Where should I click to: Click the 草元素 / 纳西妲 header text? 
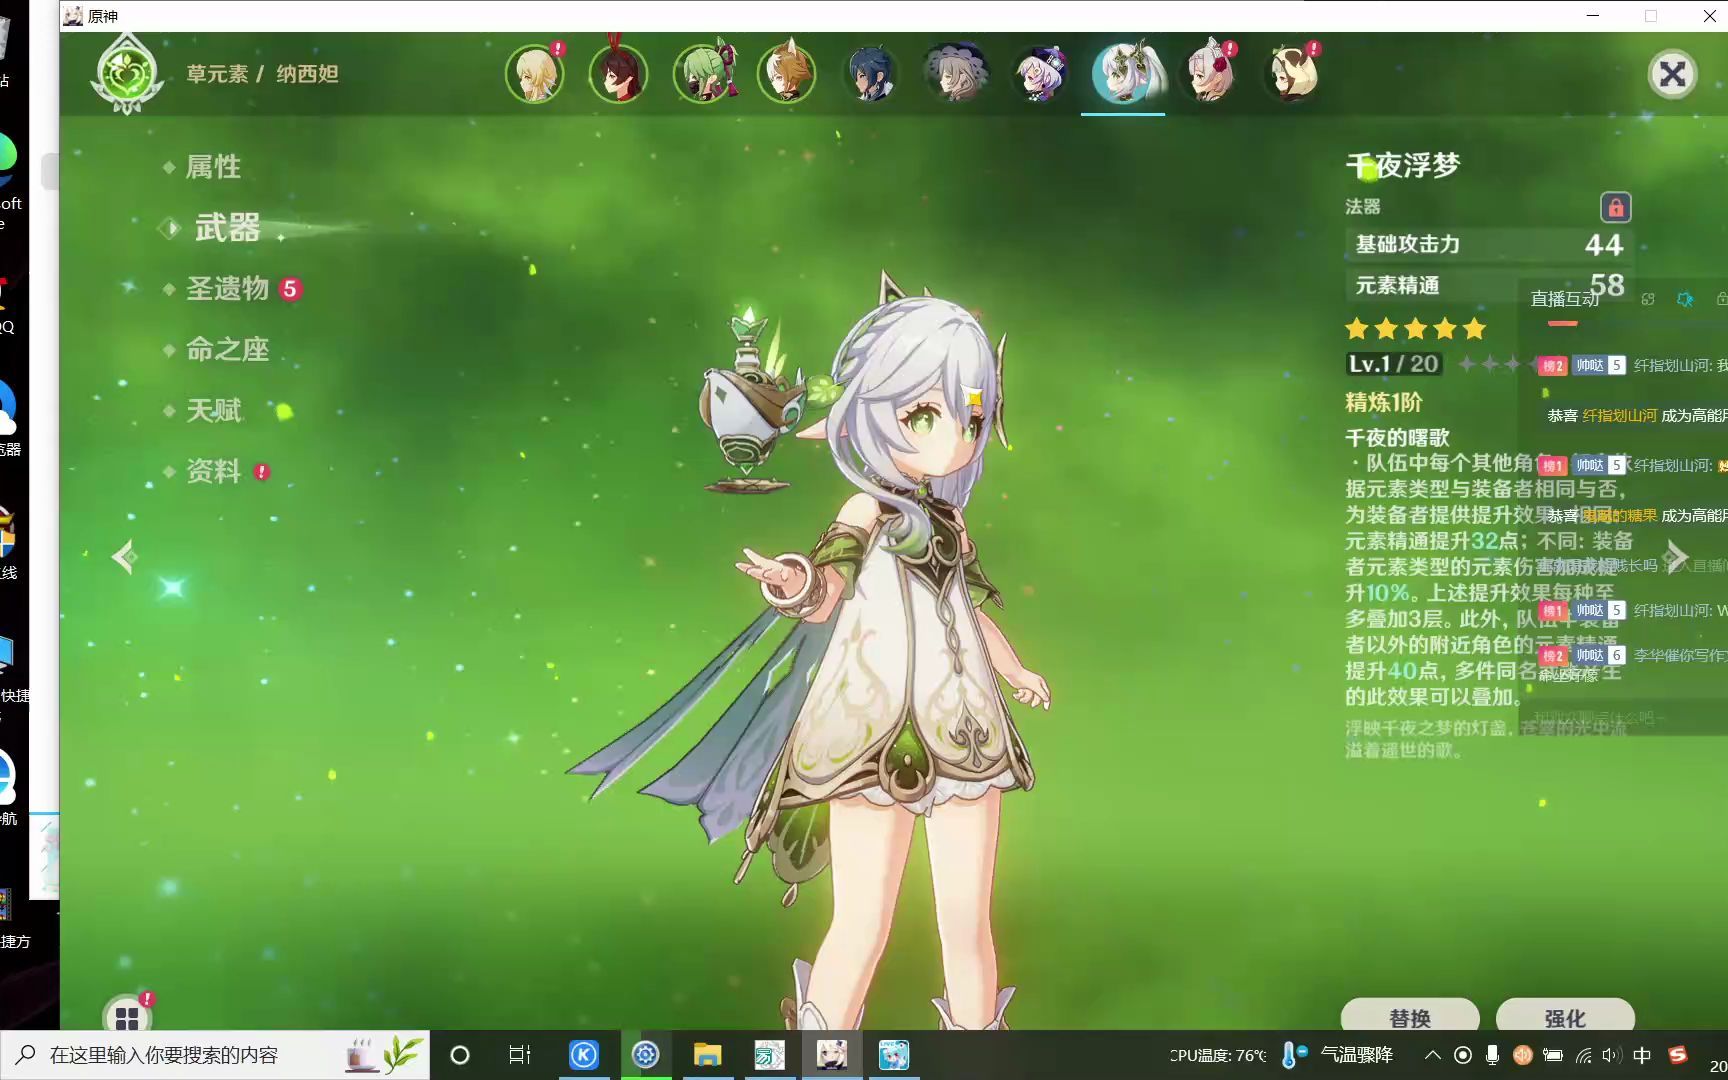[262, 74]
